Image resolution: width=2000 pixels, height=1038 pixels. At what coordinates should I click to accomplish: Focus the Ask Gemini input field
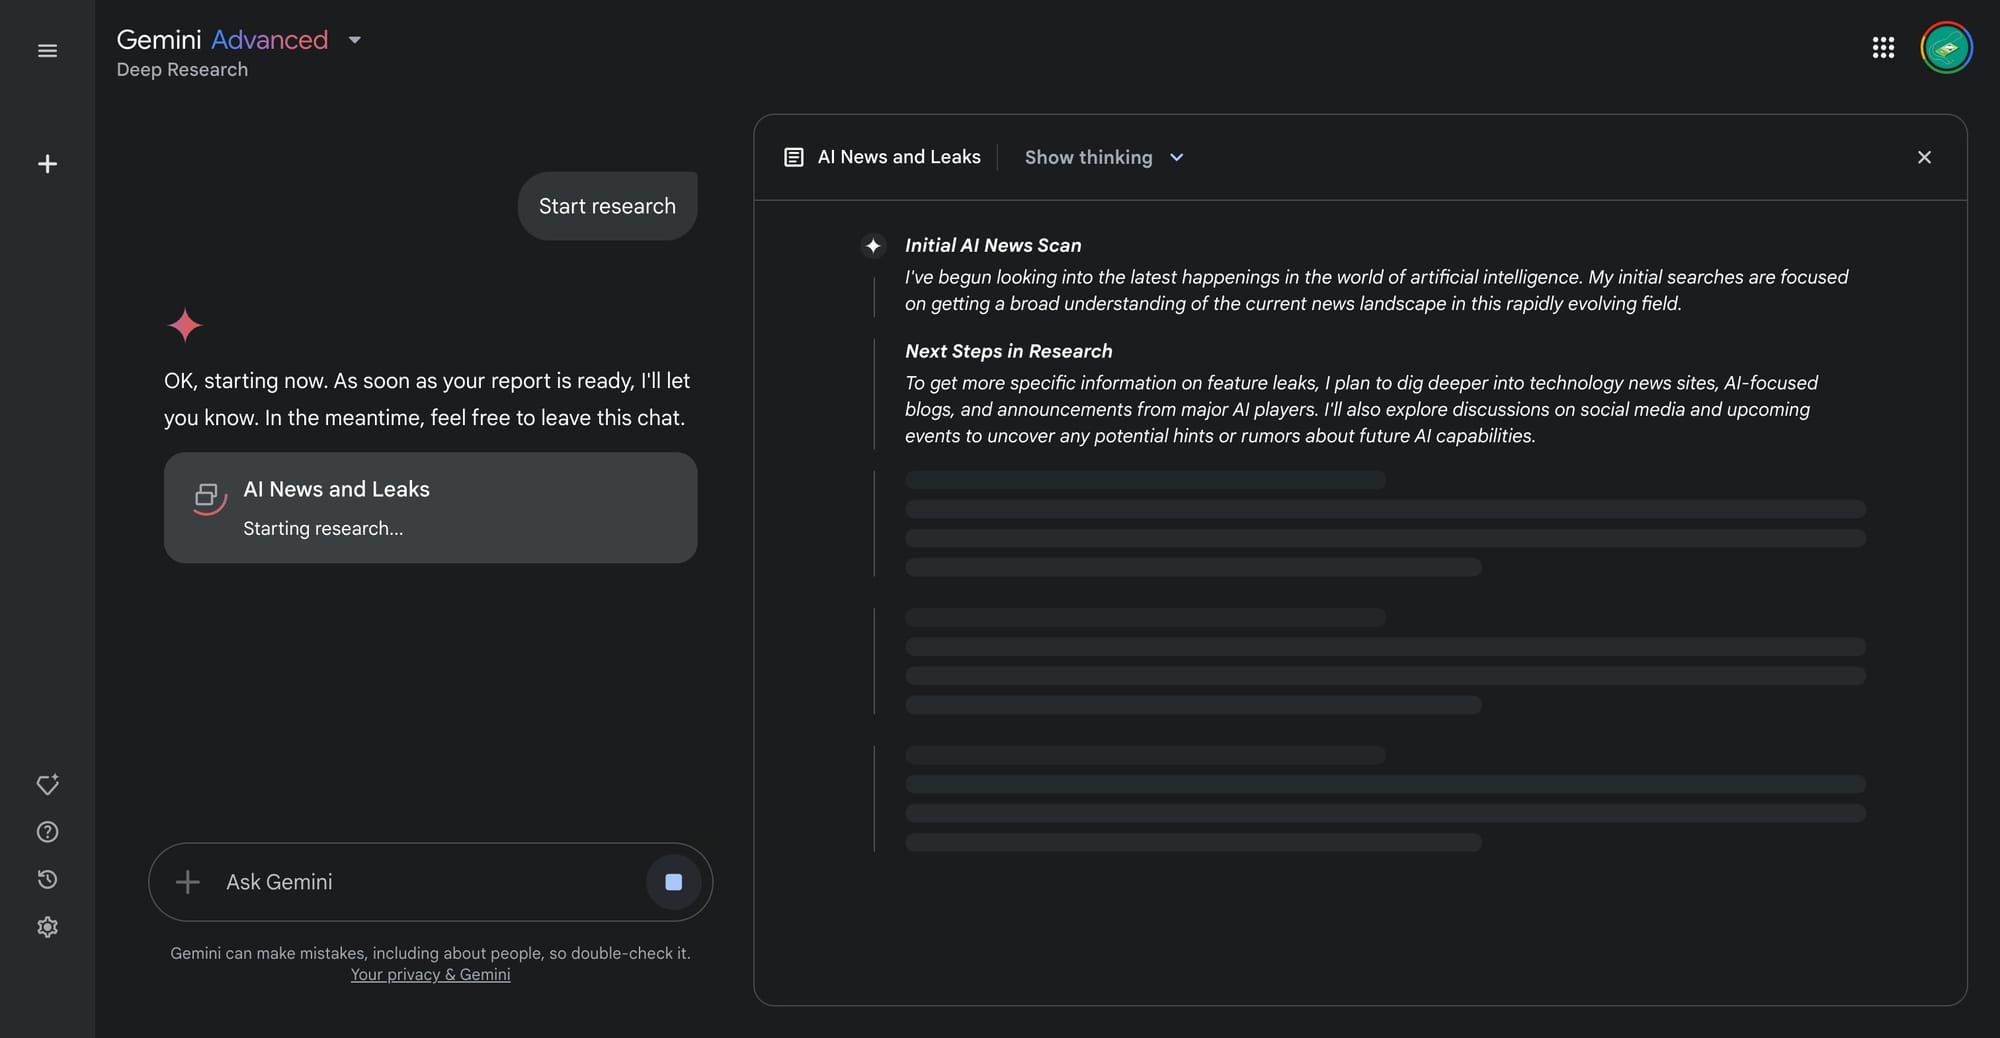[430, 882]
